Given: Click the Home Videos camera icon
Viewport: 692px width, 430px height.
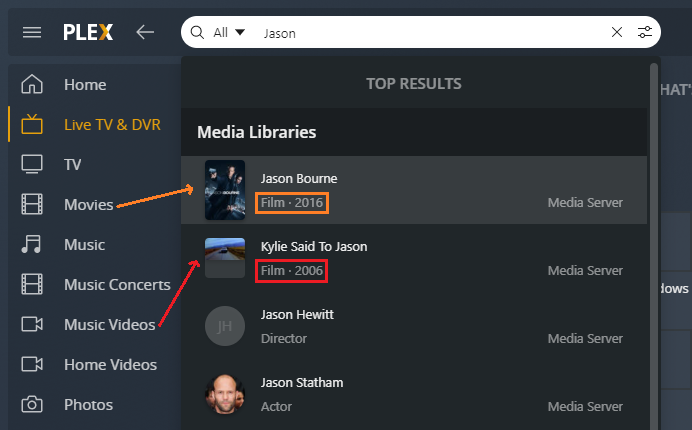Looking at the screenshot, I should coord(32,364).
